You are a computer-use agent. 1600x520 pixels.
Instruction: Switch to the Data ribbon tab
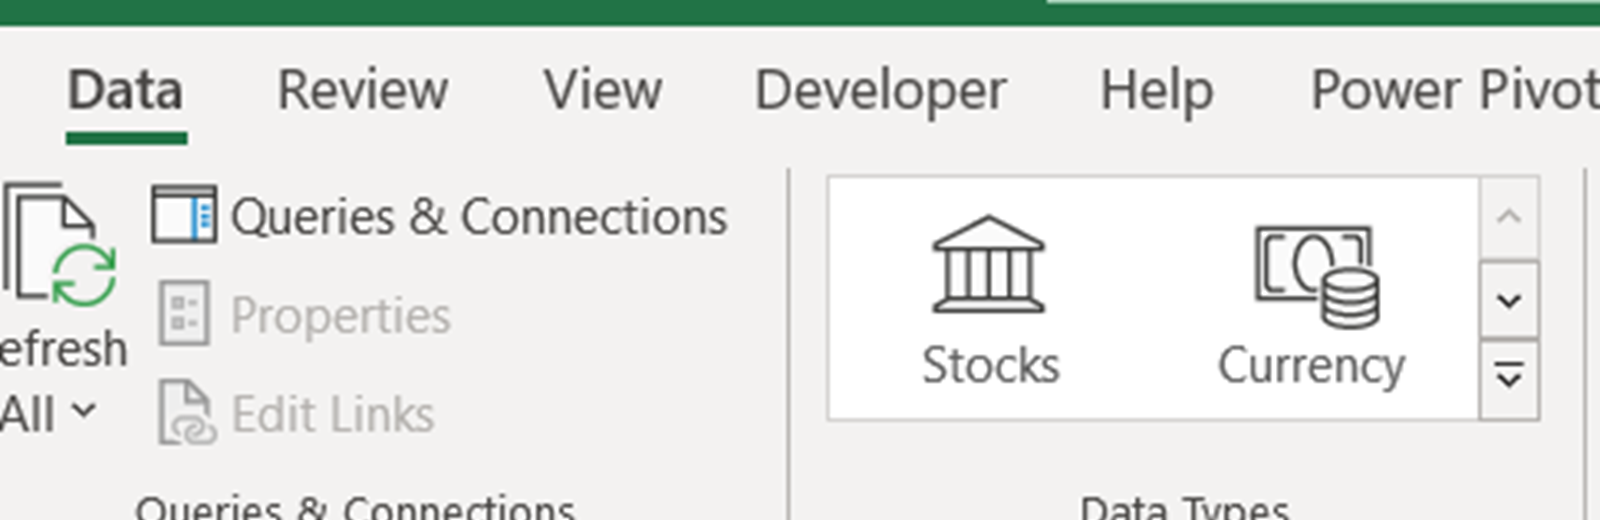pos(126,91)
